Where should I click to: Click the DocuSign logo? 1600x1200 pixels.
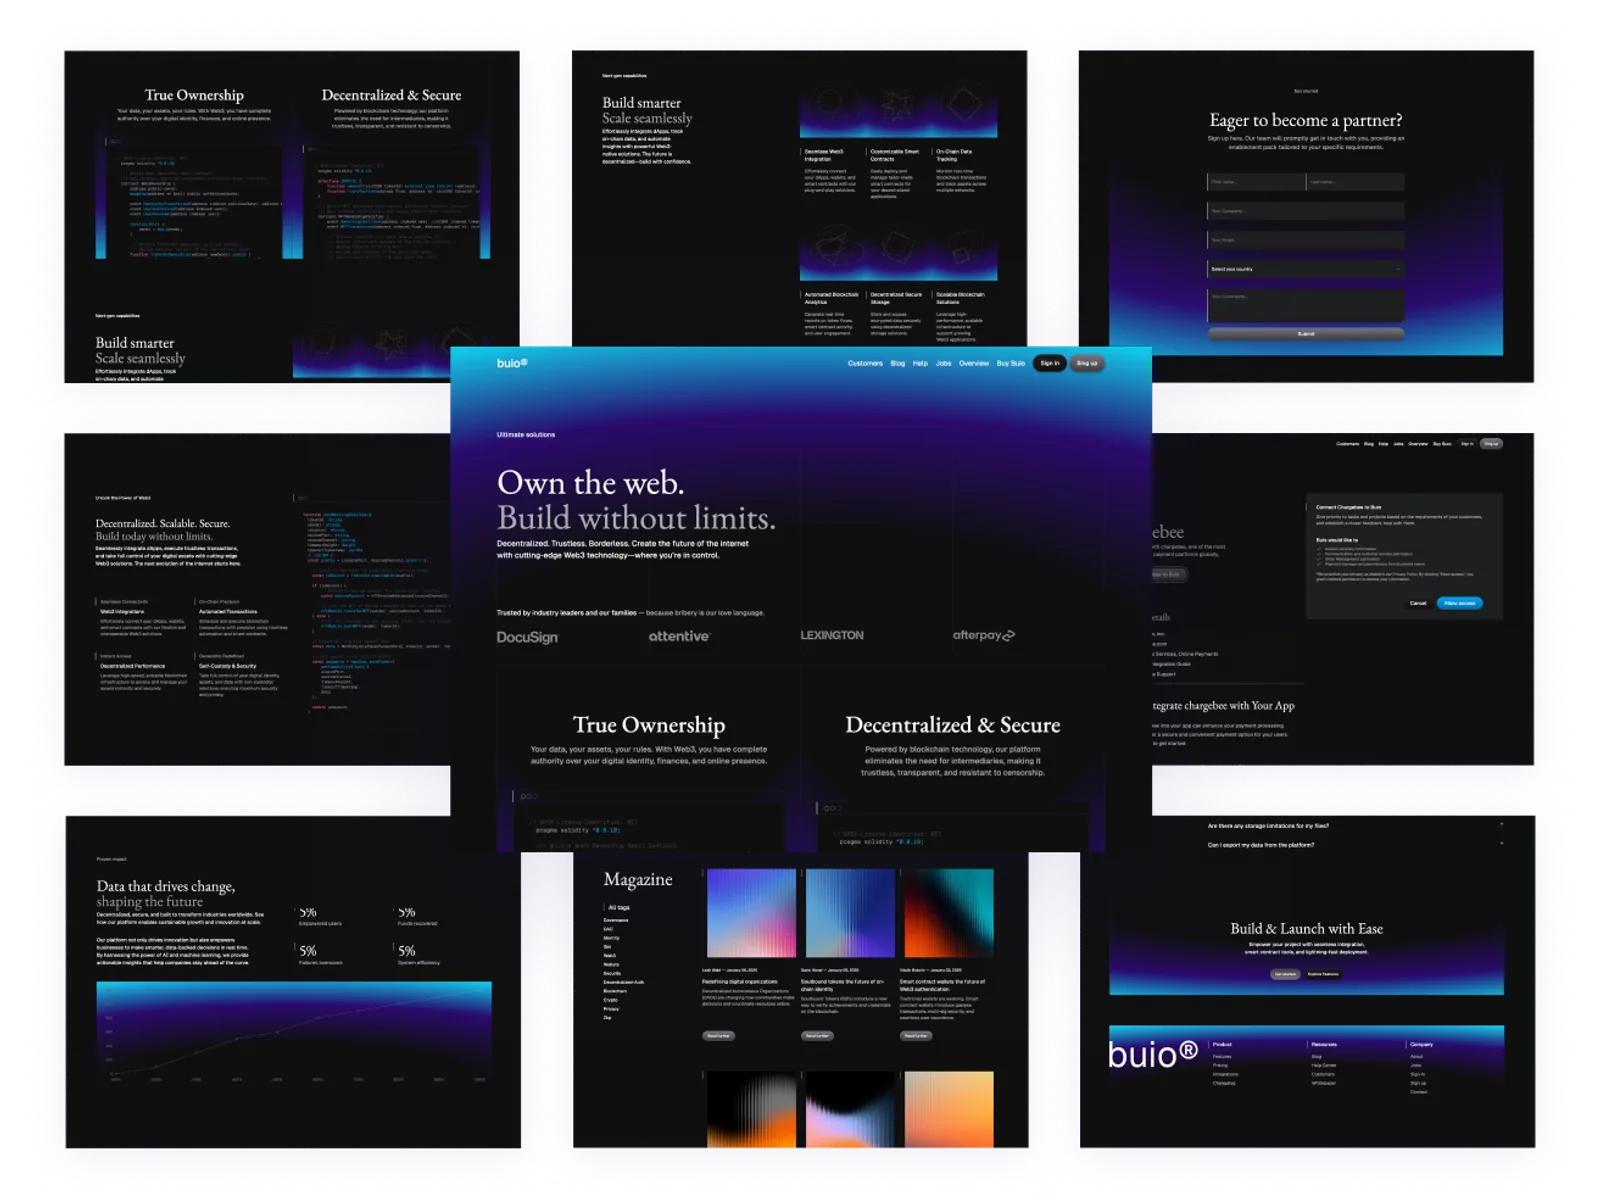527,637
